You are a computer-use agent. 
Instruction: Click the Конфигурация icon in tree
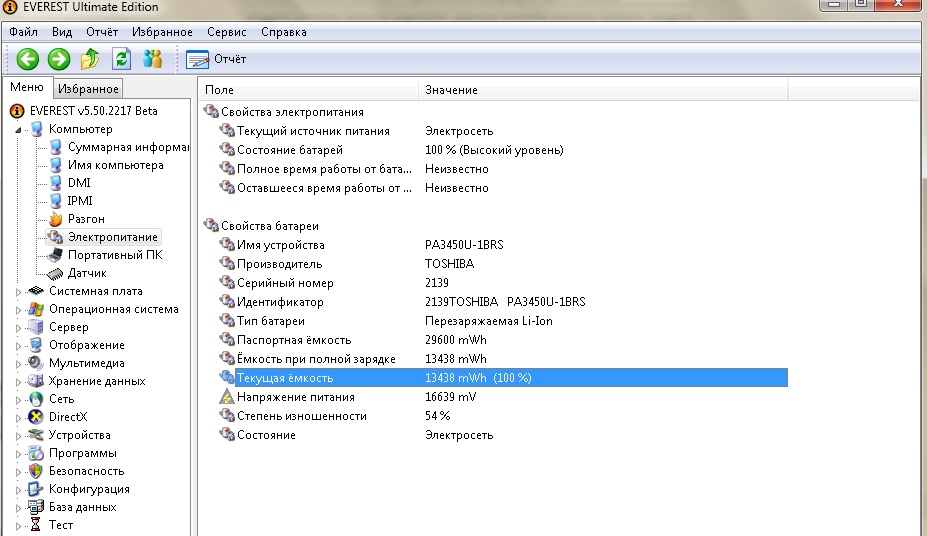coord(36,489)
